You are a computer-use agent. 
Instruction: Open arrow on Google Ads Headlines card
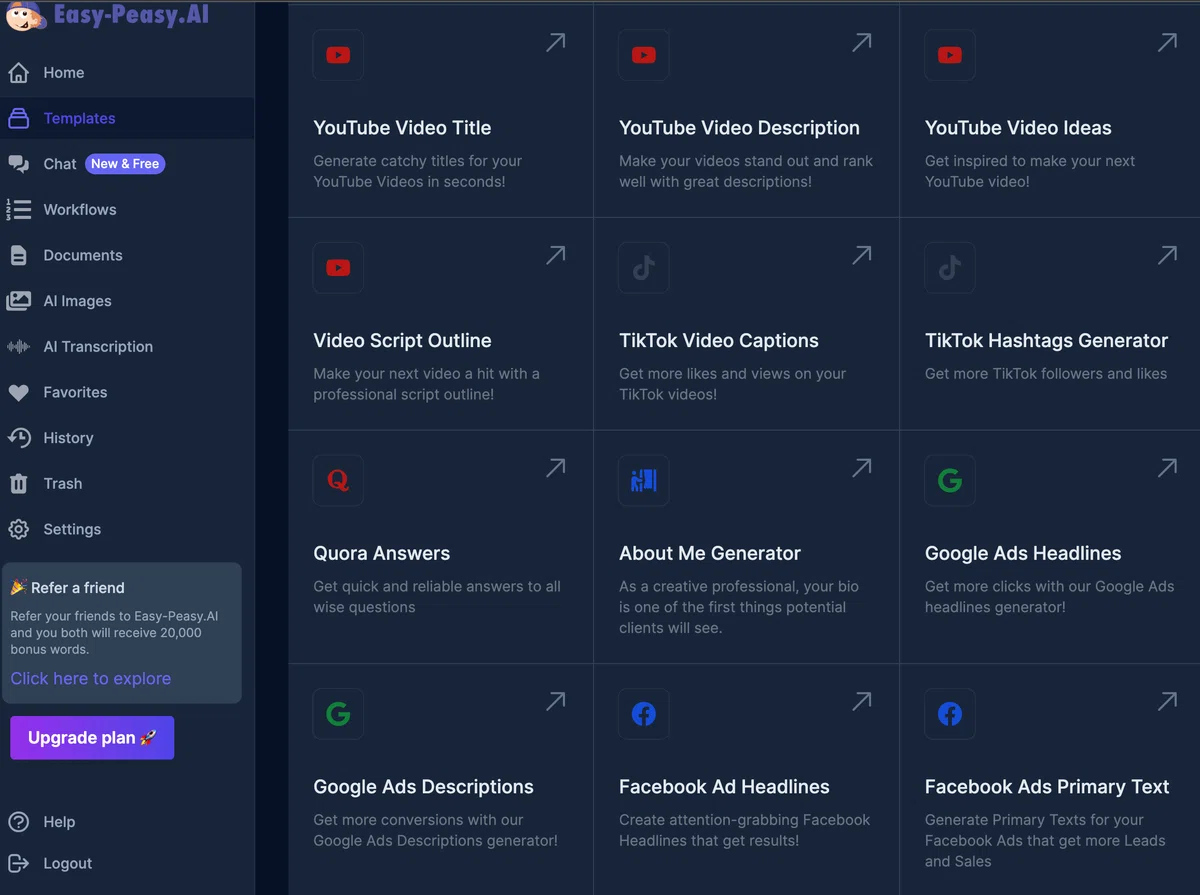(1167, 467)
